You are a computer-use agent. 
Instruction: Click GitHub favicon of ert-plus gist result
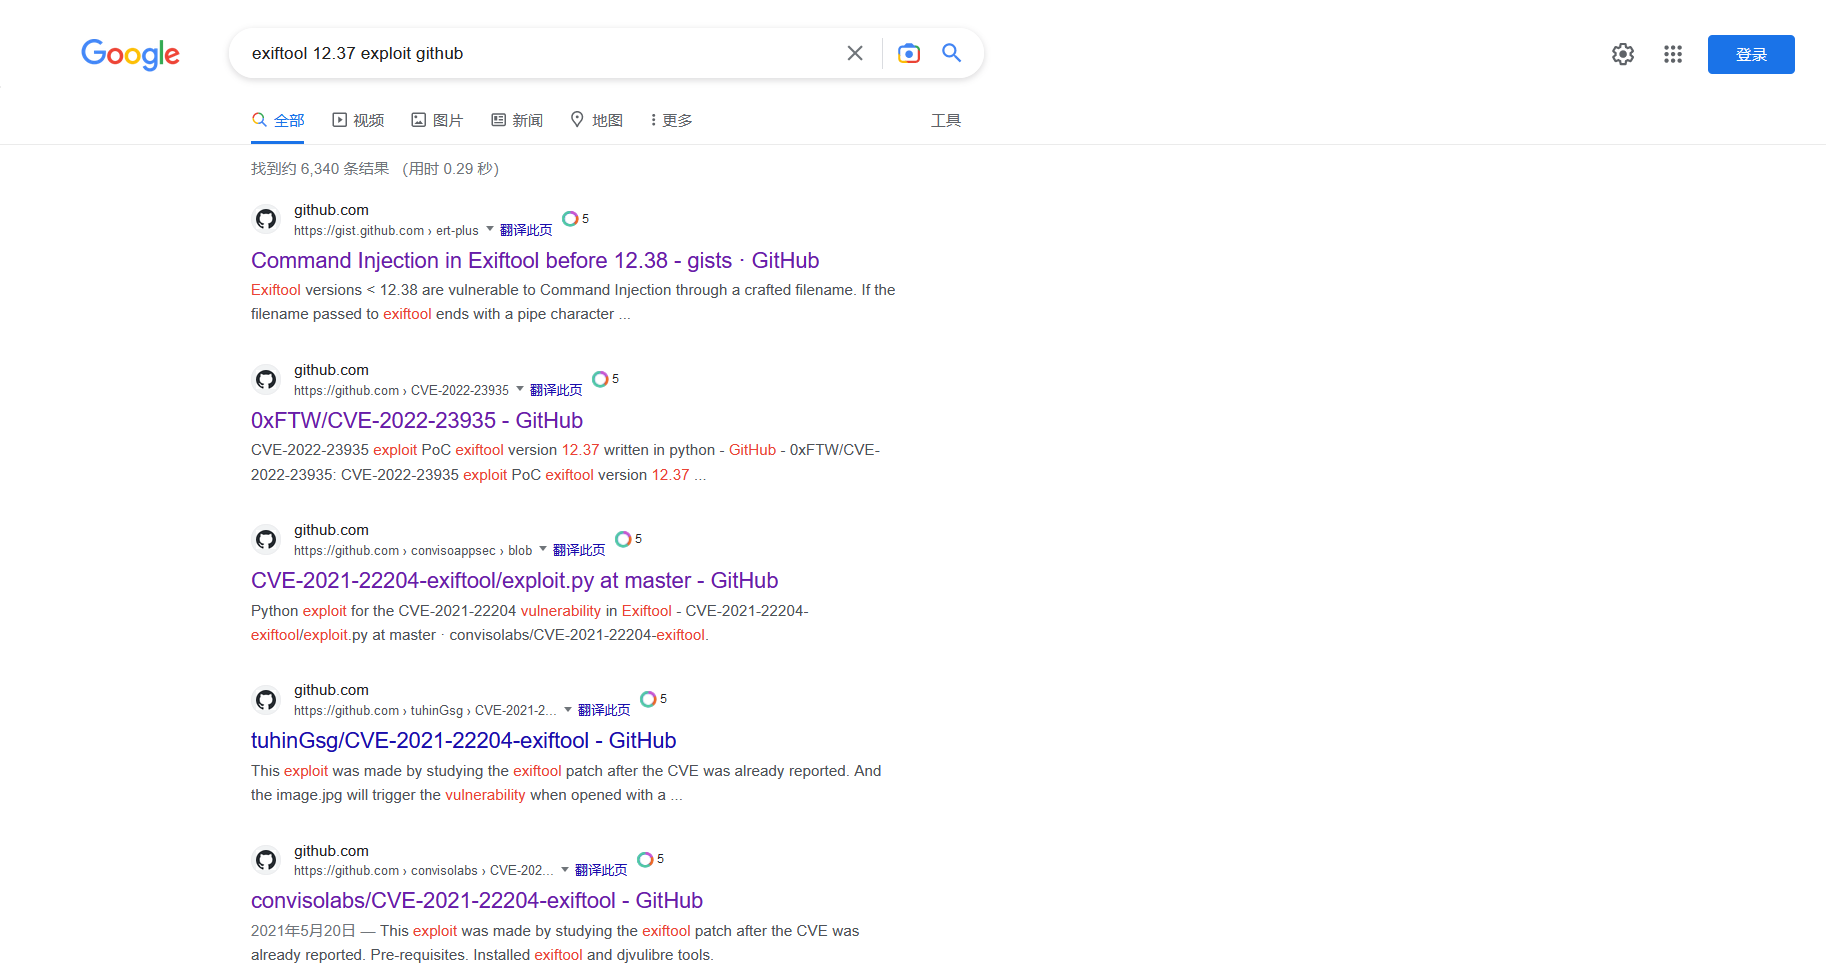point(266,219)
